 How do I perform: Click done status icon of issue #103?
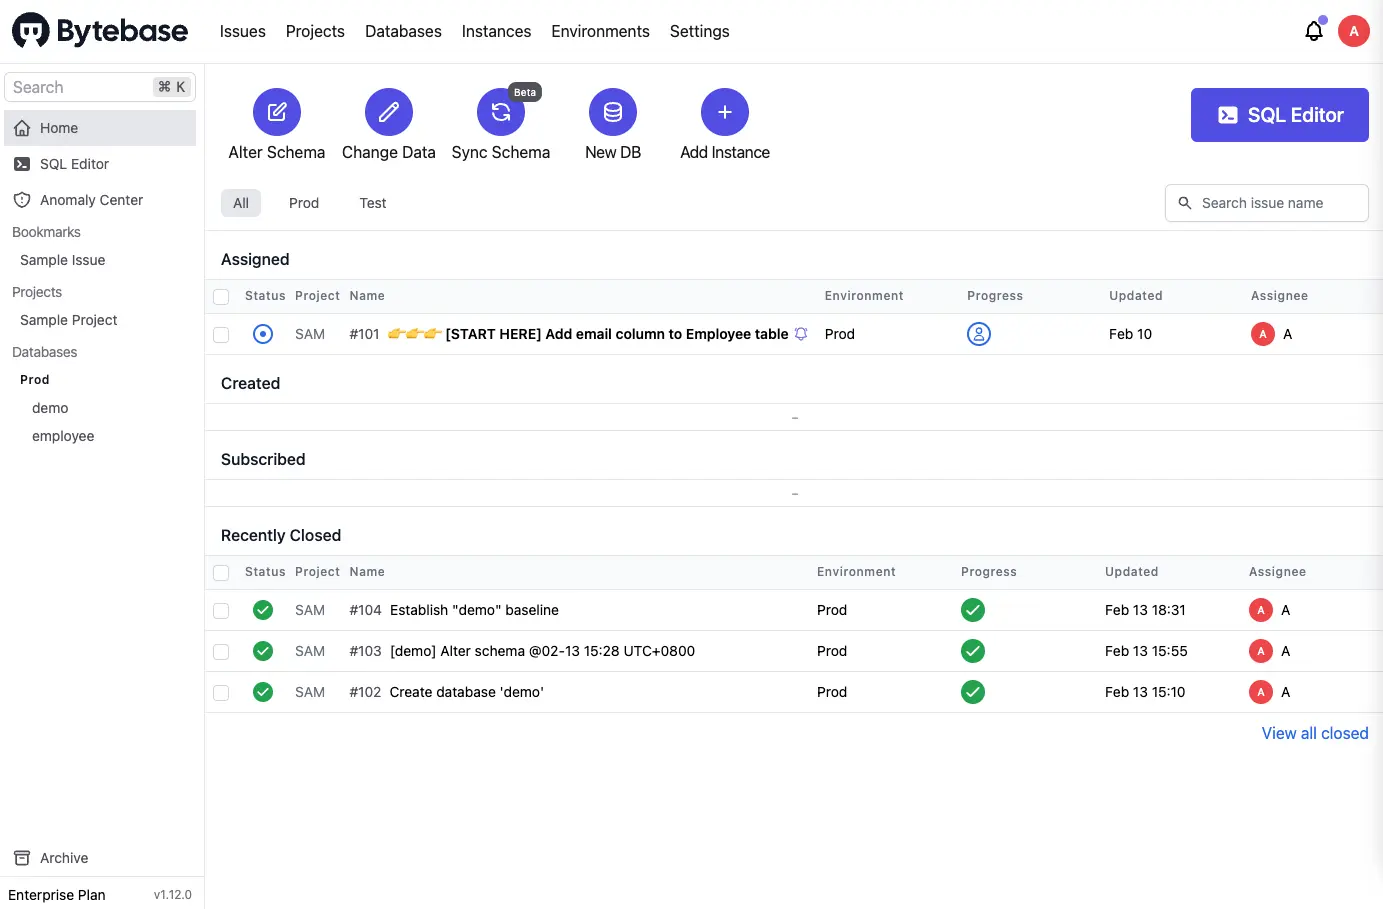coord(263,651)
